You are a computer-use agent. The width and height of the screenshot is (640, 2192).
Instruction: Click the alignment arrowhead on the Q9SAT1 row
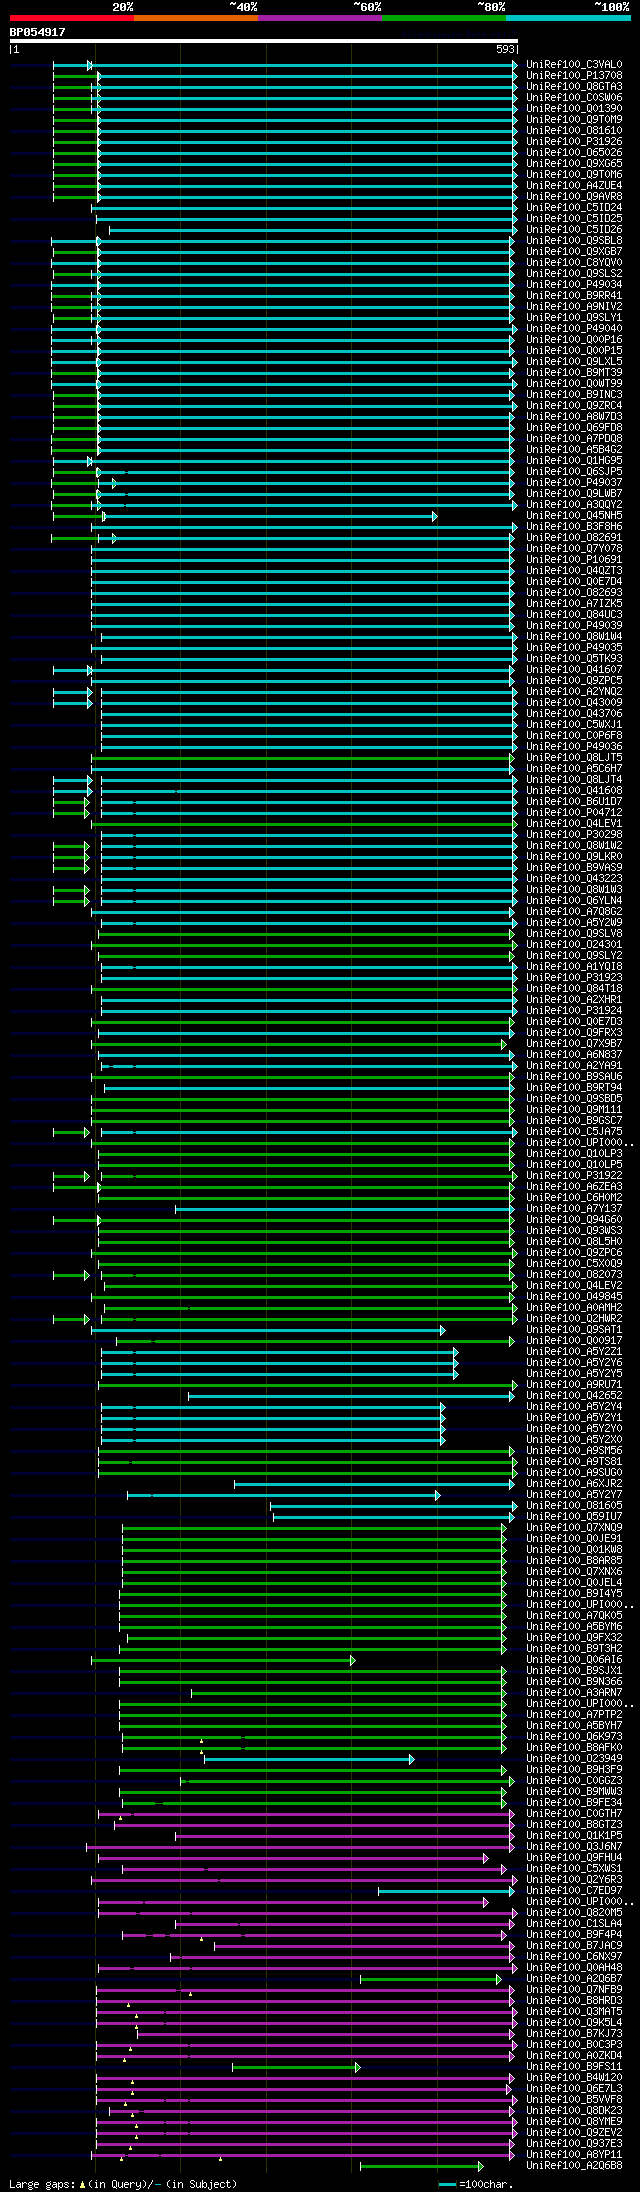(442, 1330)
